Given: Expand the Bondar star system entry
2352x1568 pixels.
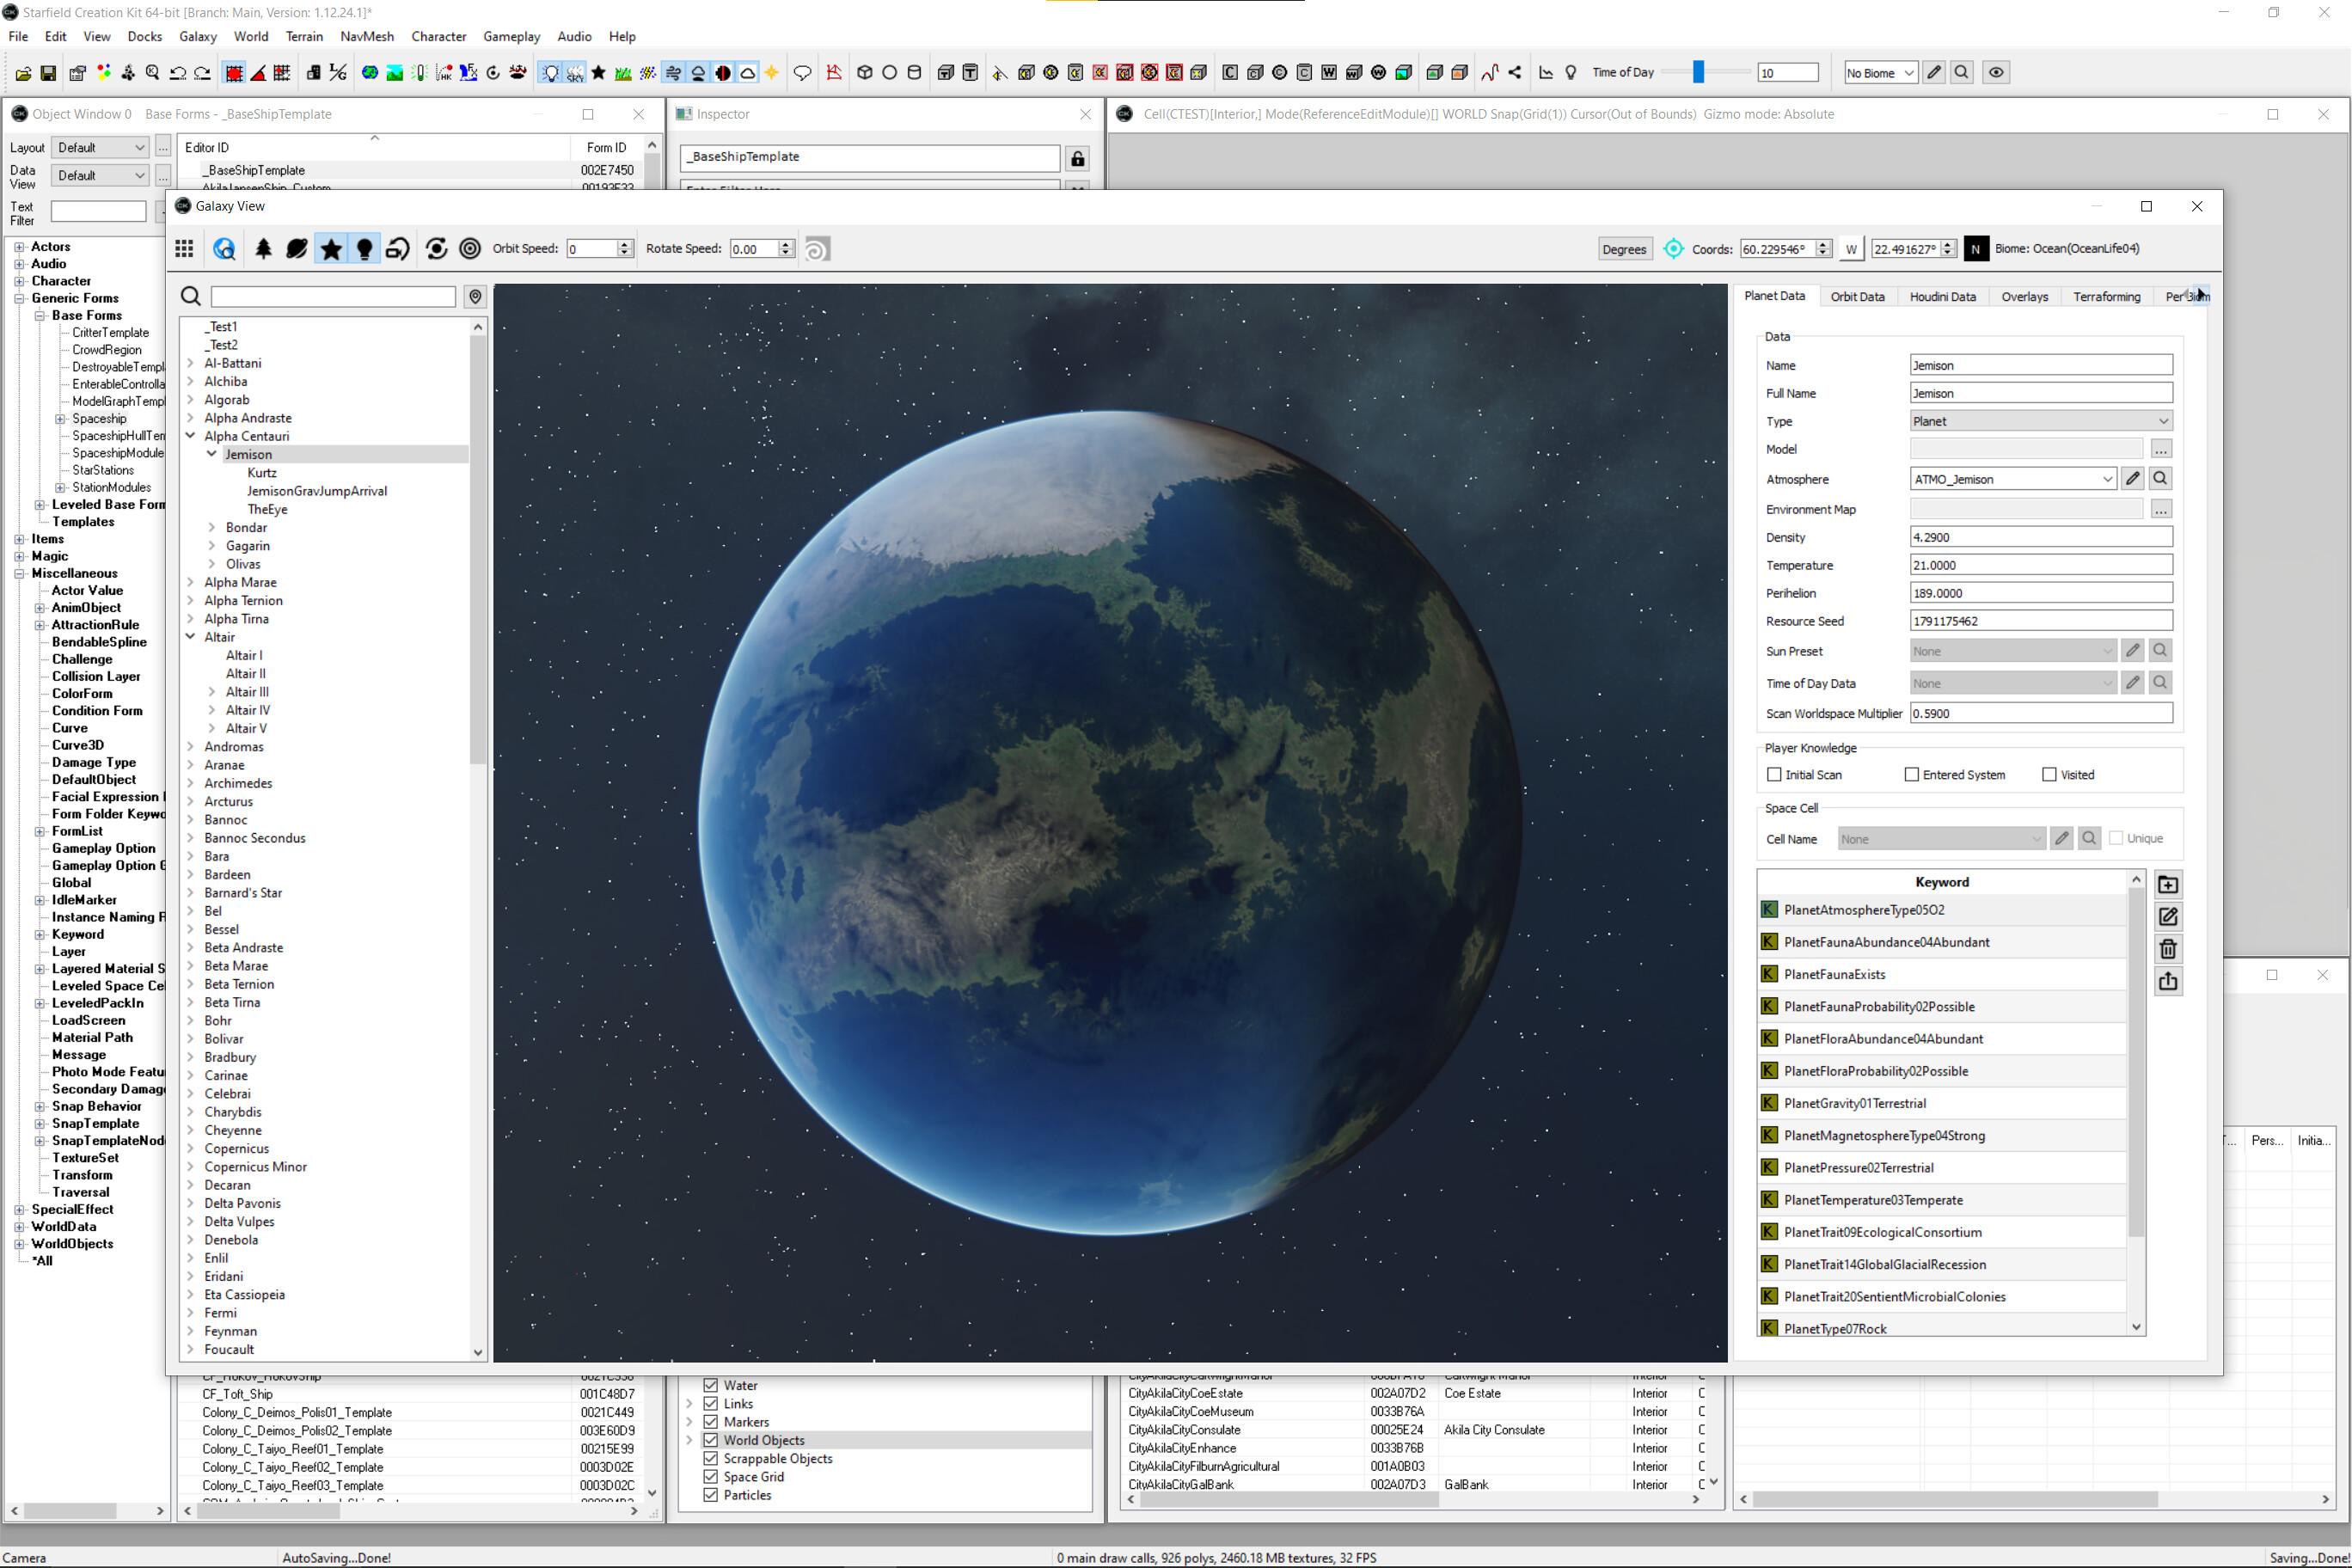Looking at the screenshot, I should [211, 527].
